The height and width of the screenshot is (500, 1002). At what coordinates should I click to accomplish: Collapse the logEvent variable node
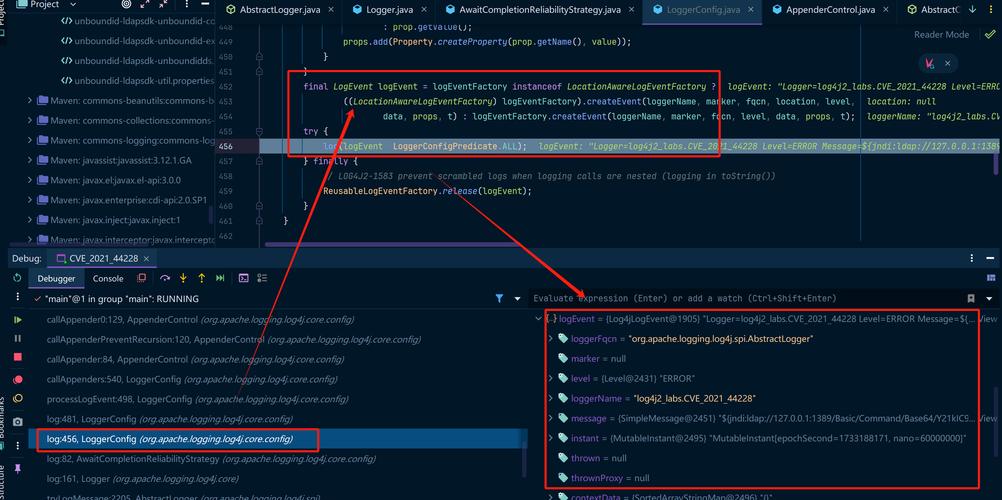[538, 318]
